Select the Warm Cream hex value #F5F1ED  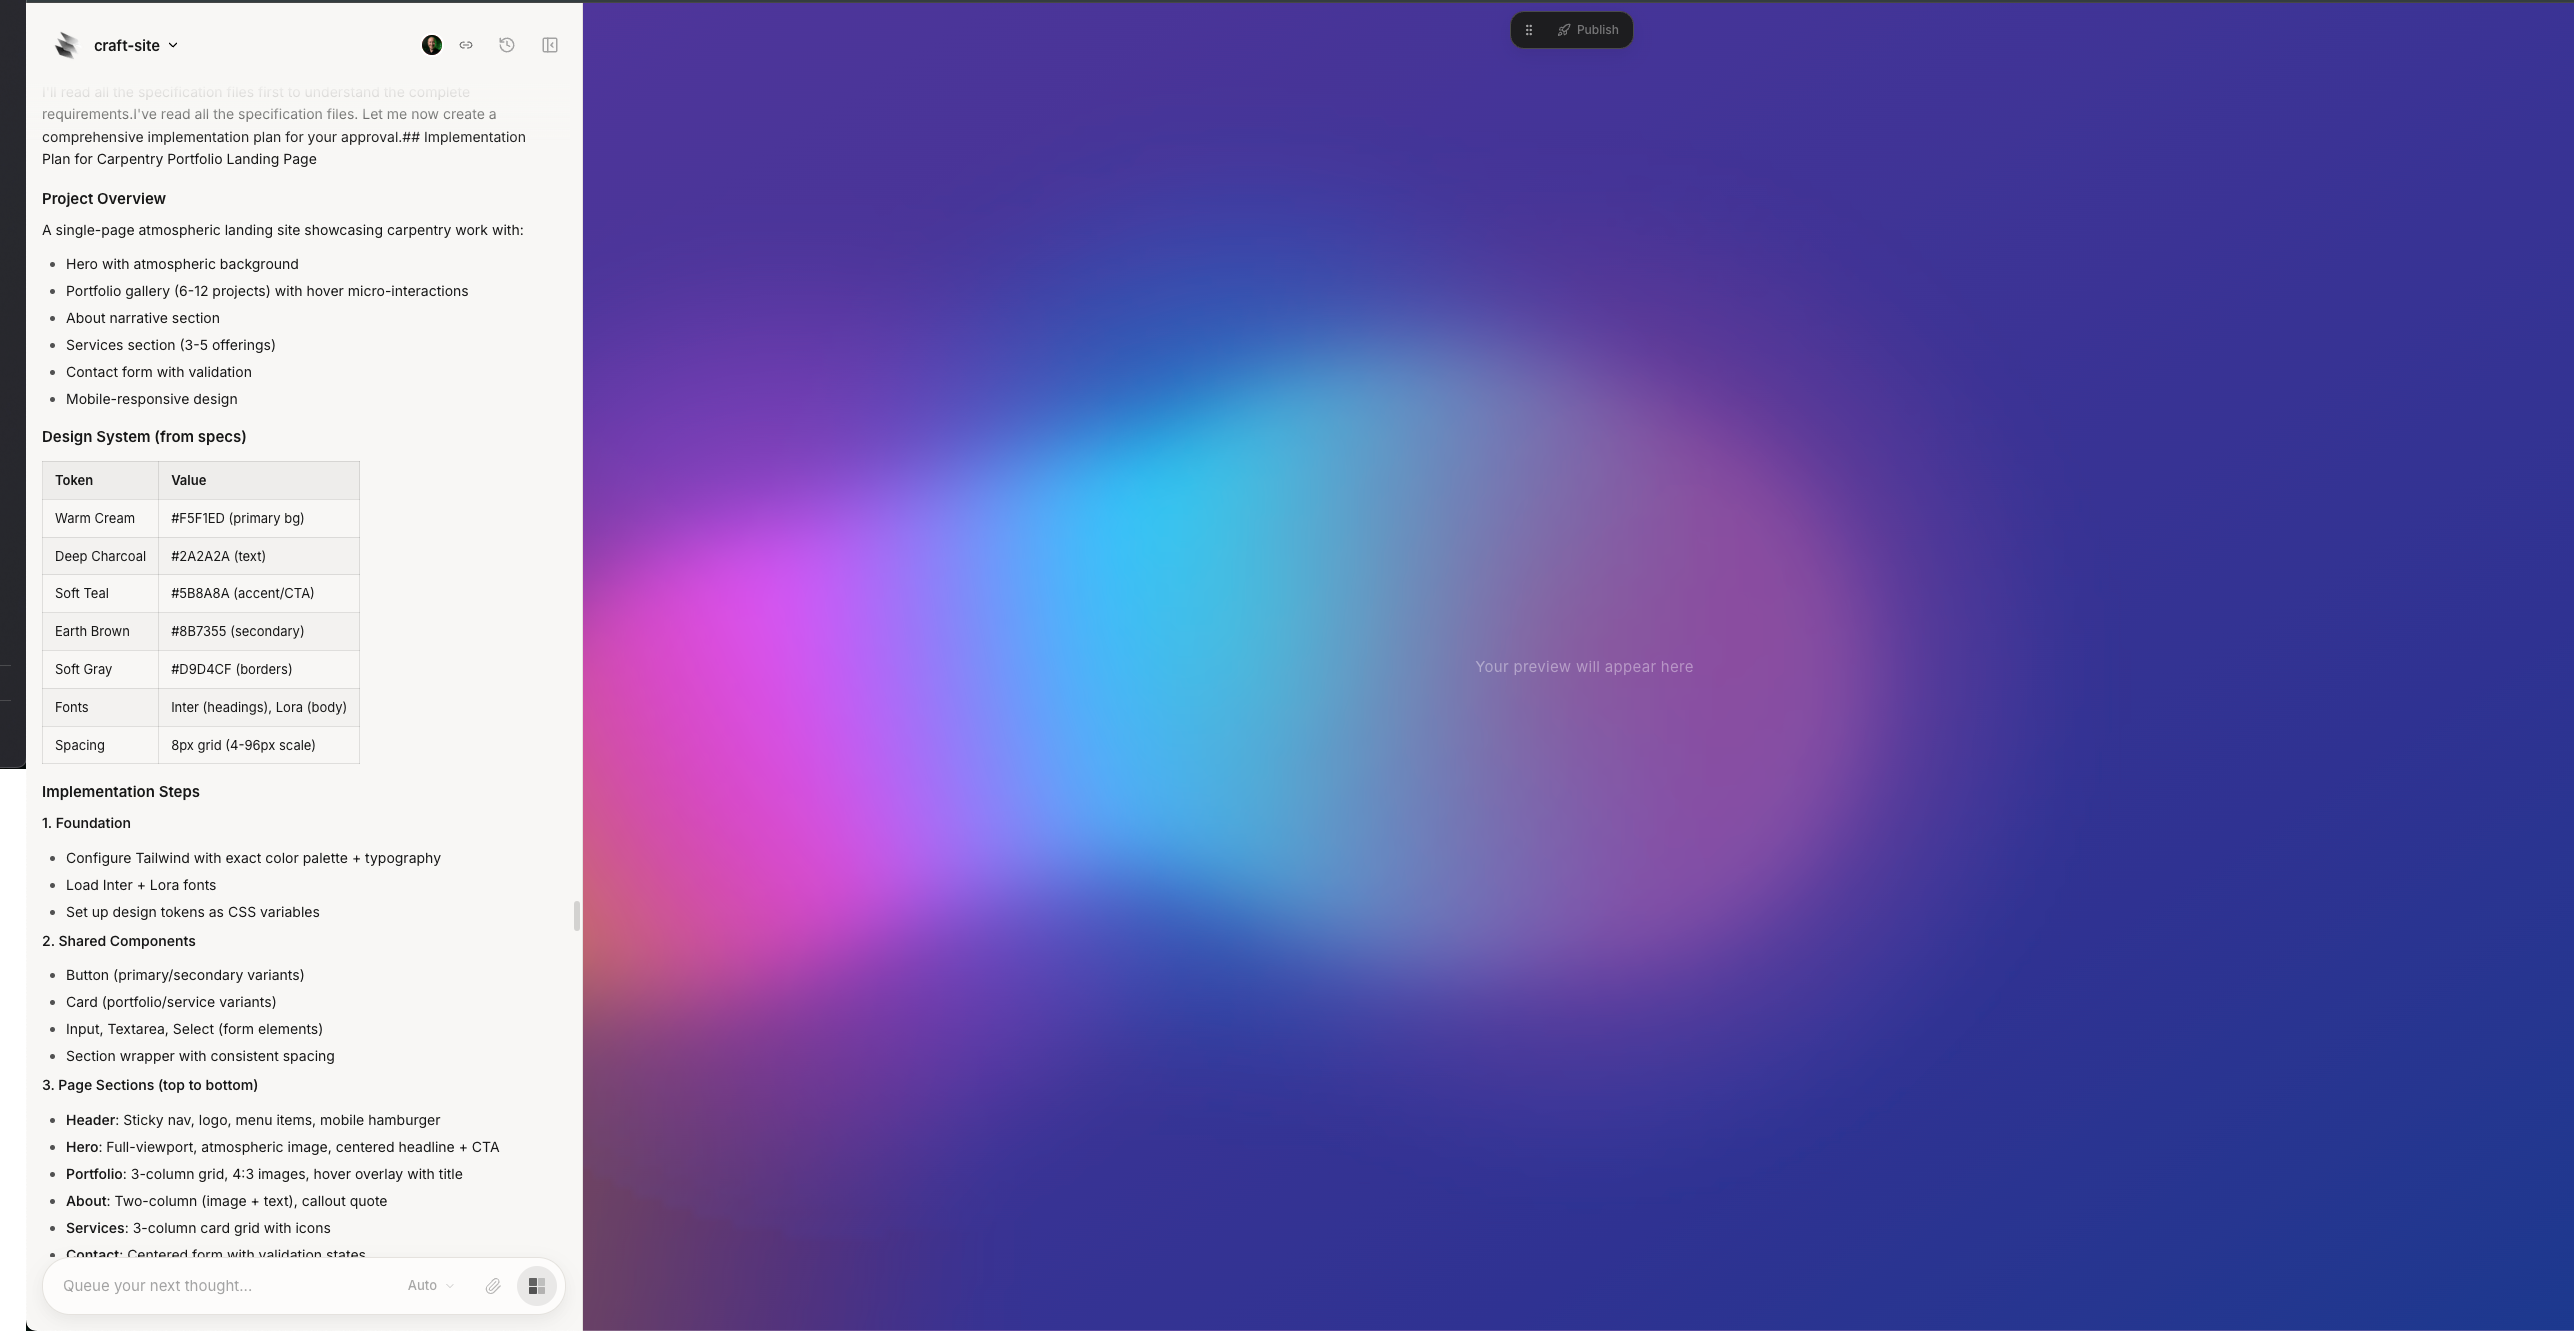(x=237, y=518)
